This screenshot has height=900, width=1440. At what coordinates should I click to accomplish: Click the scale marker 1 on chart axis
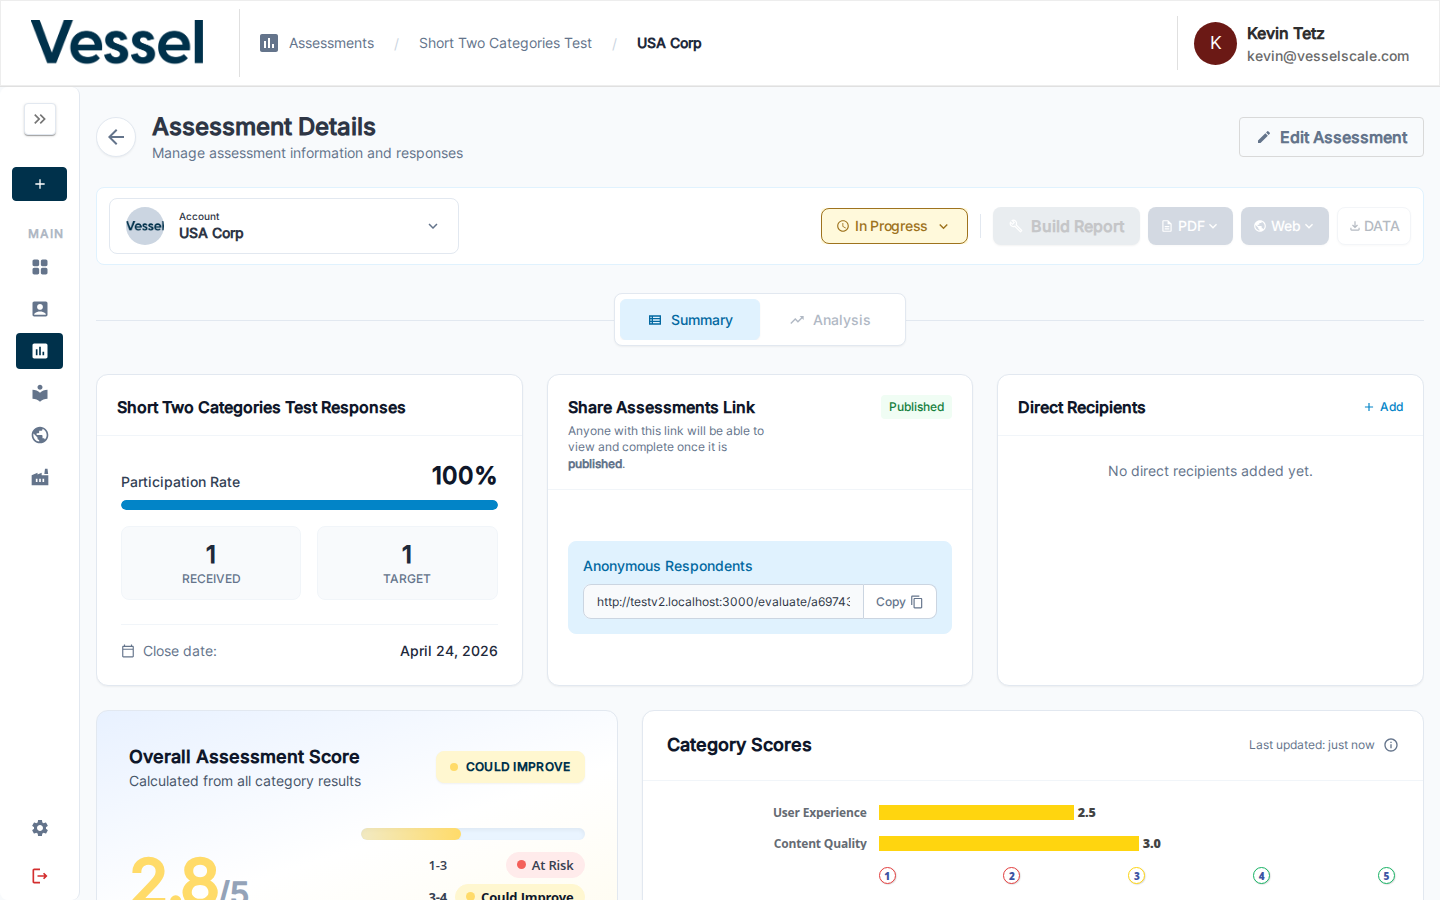(x=887, y=876)
